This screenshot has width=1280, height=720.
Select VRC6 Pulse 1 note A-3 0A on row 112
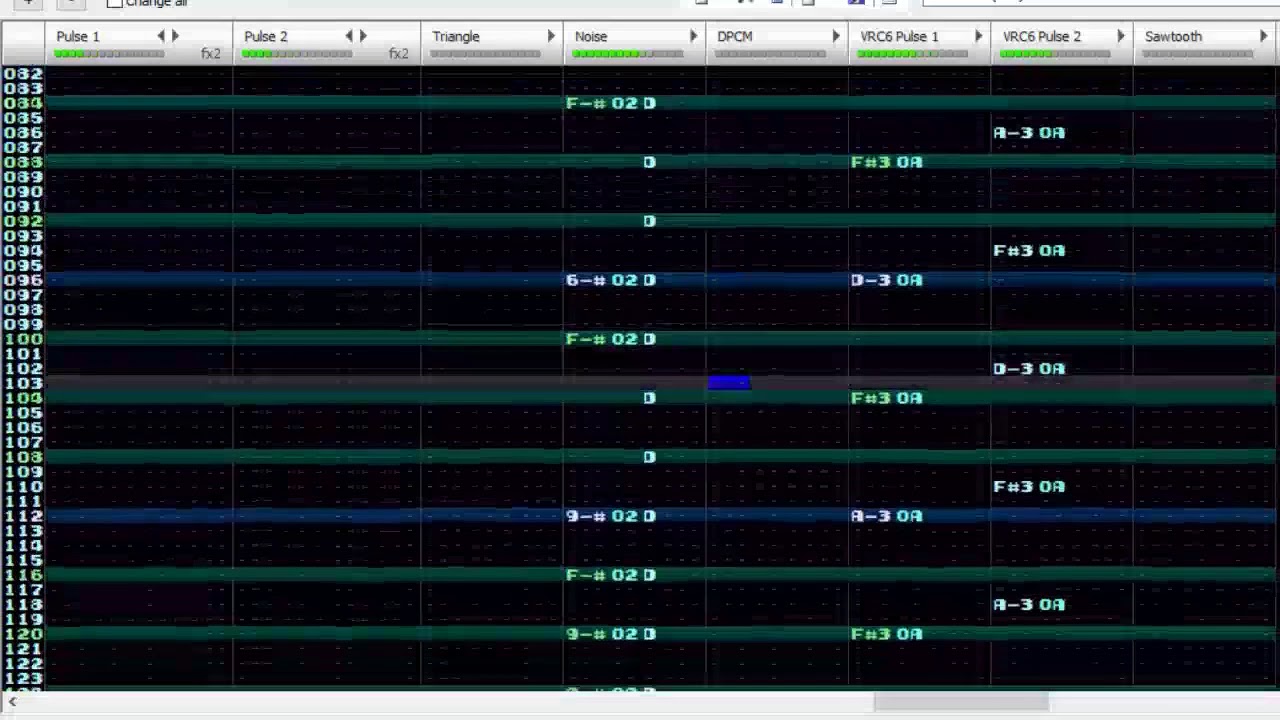887,516
